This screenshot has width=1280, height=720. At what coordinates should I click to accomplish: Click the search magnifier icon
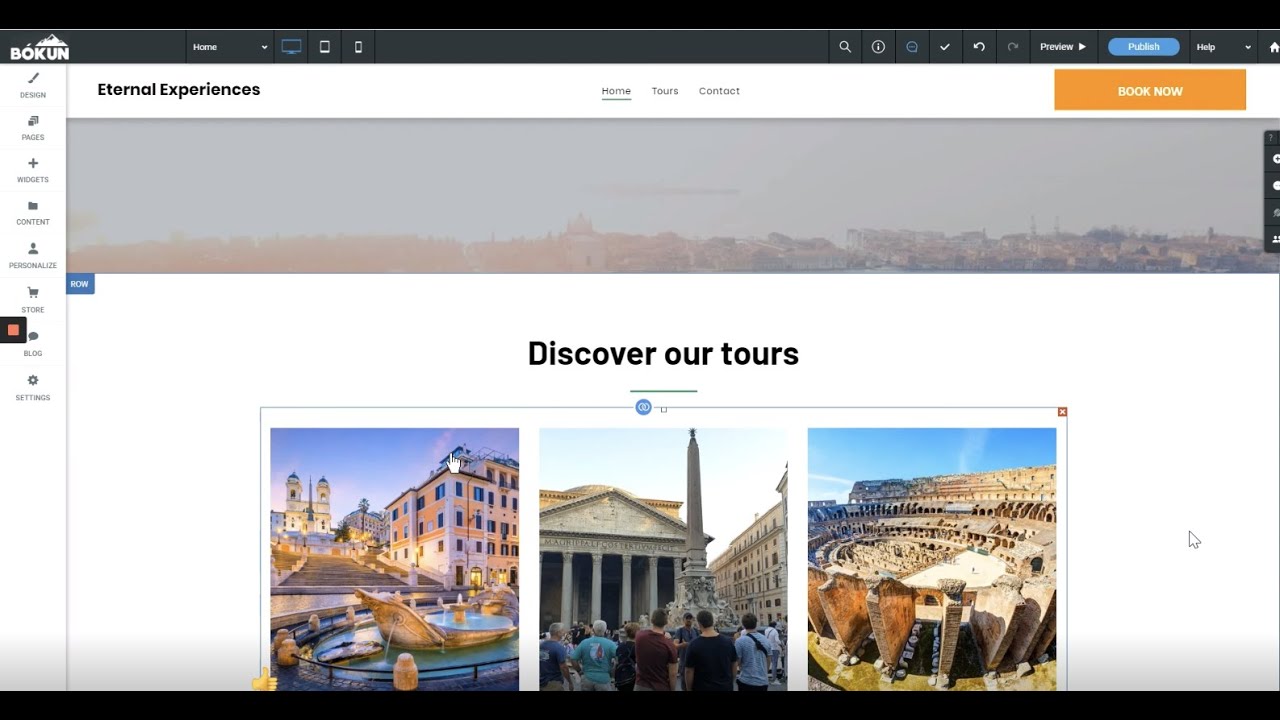845,47
